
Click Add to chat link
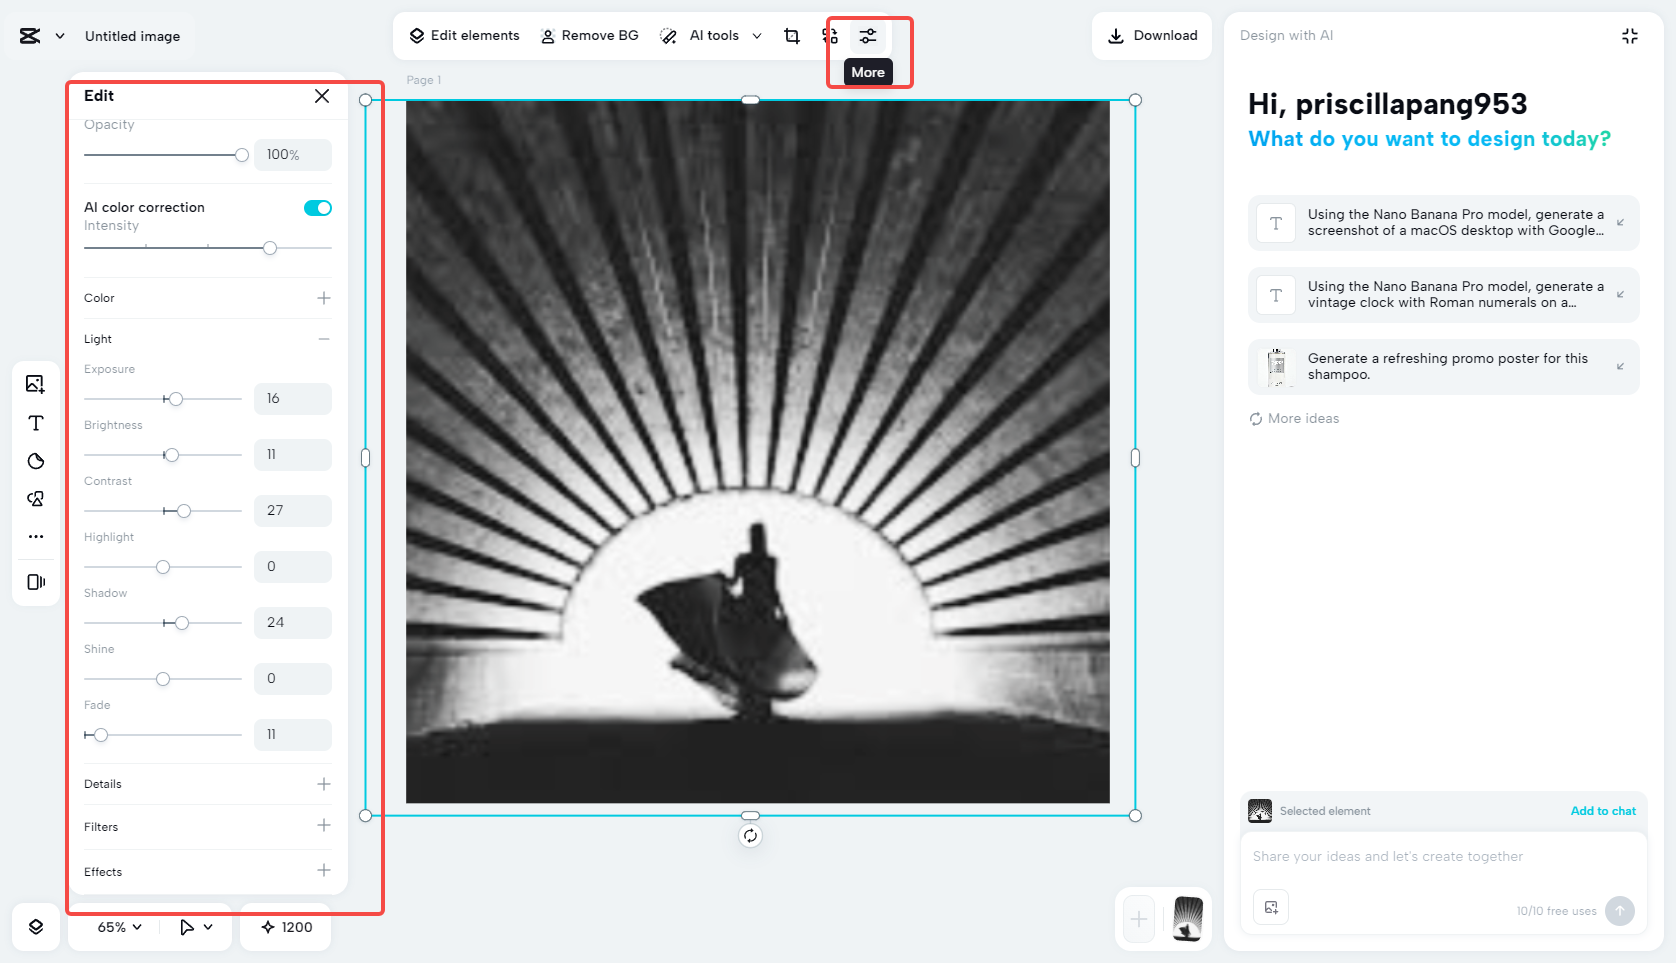click(x=1603, y=811)
